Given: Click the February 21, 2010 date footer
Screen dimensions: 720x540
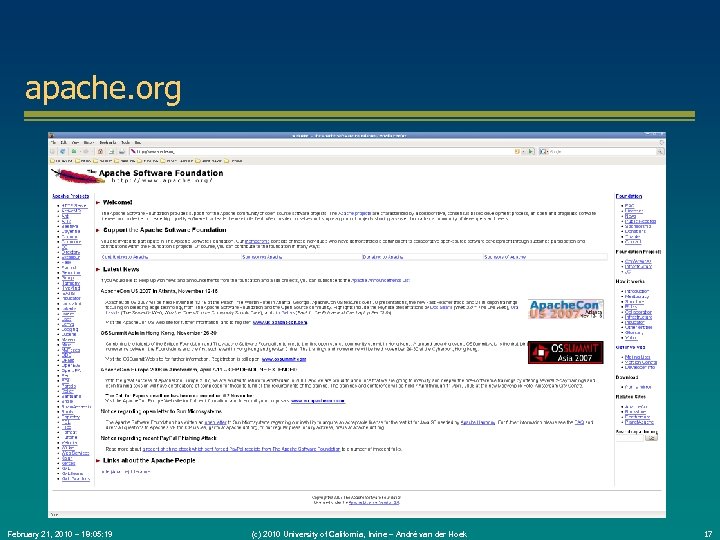Looking at the screenshot, I should 60,534.
